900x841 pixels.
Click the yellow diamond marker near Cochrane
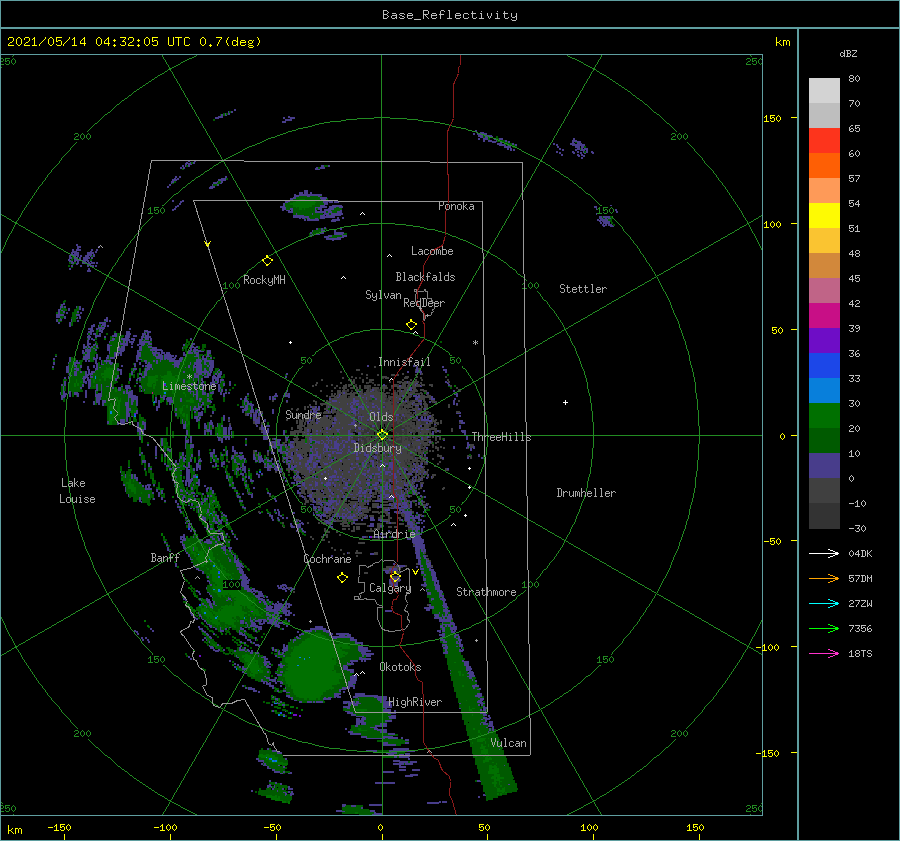coord(342,578)
